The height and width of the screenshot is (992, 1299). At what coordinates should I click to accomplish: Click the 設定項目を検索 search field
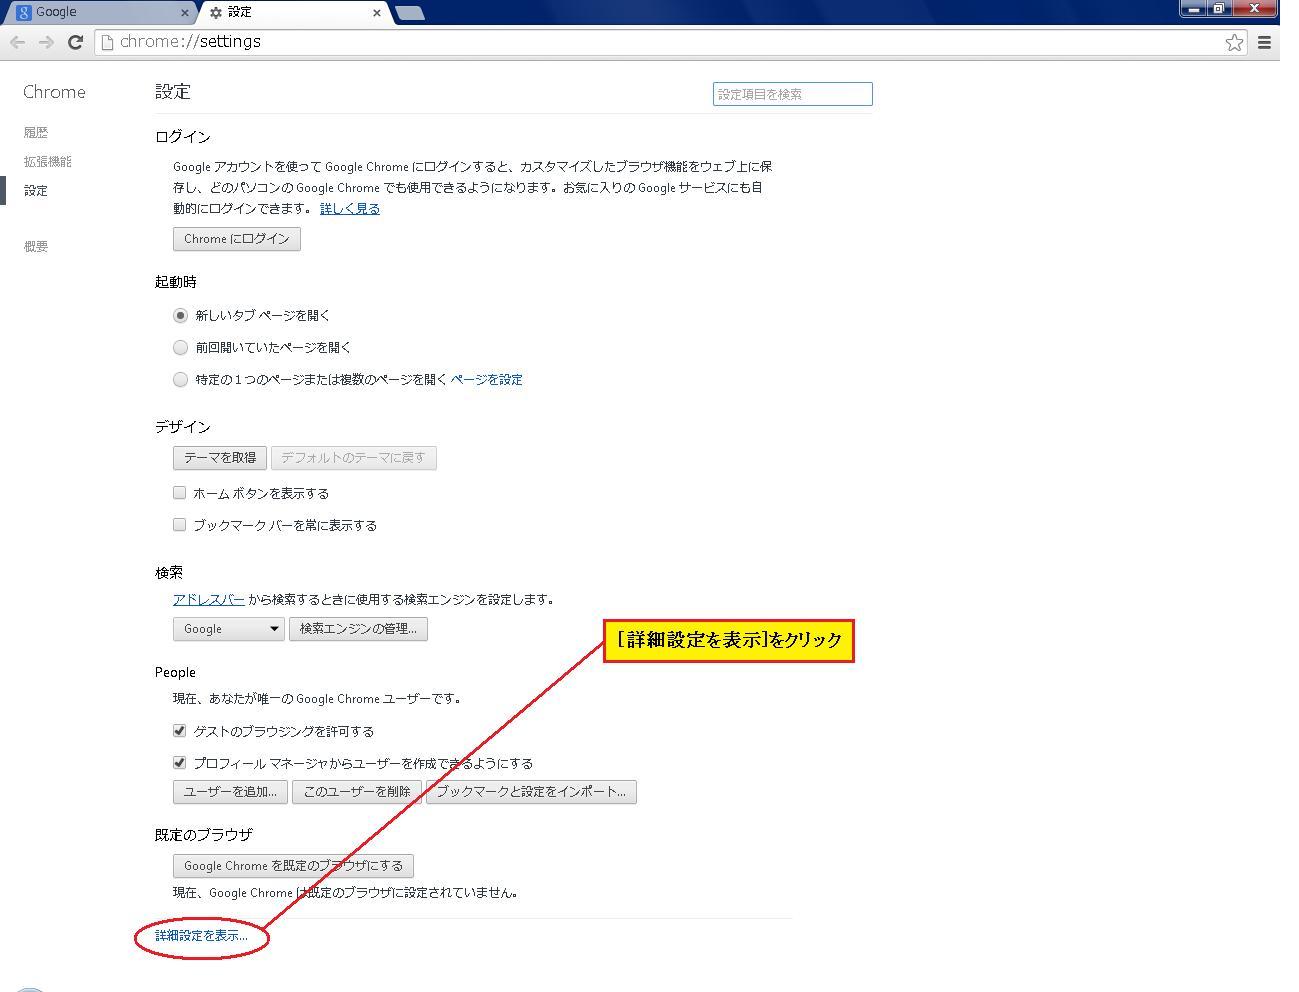tap(792, 94)
